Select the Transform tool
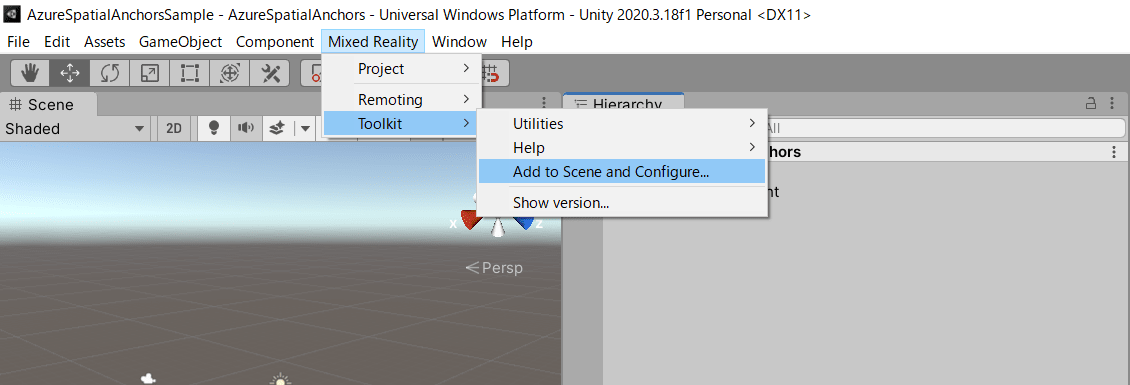This screenshot has height=385, width=1130. pyautogui.click(x=229, y=73)
